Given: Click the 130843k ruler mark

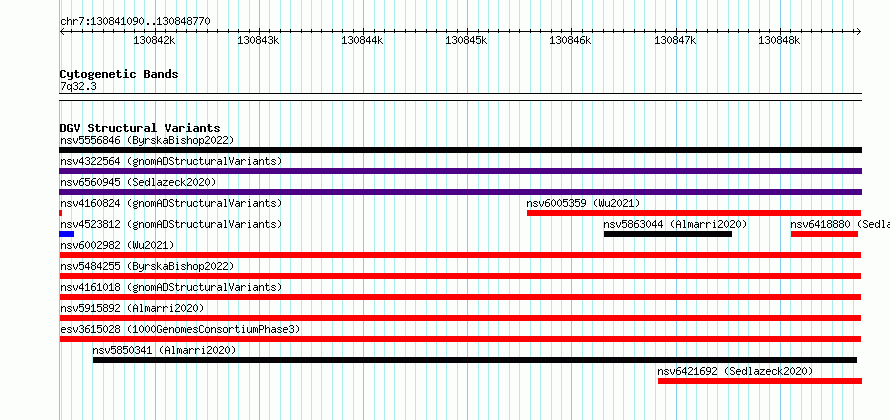Looking at the screenshot, I should coord(258,41).
